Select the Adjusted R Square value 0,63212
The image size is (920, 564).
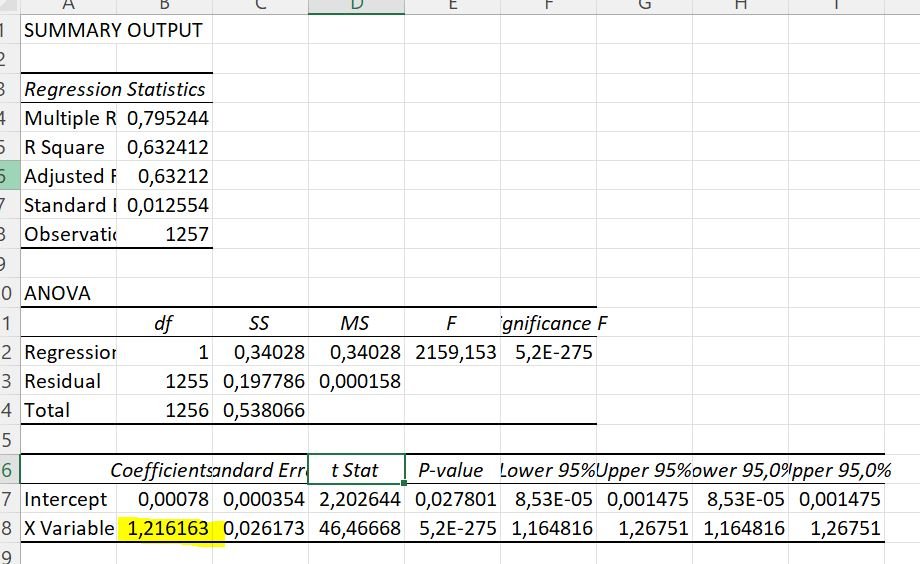tap(173, 176)
